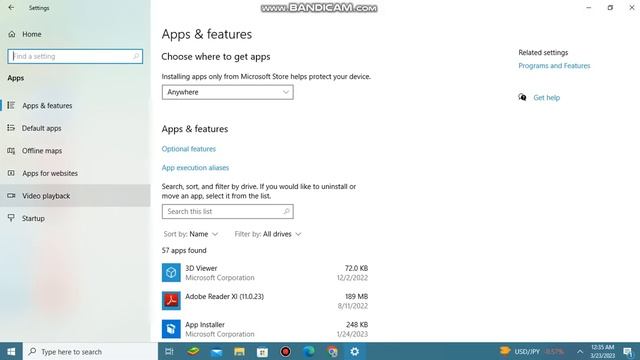Focus the Search this list field

227,211
